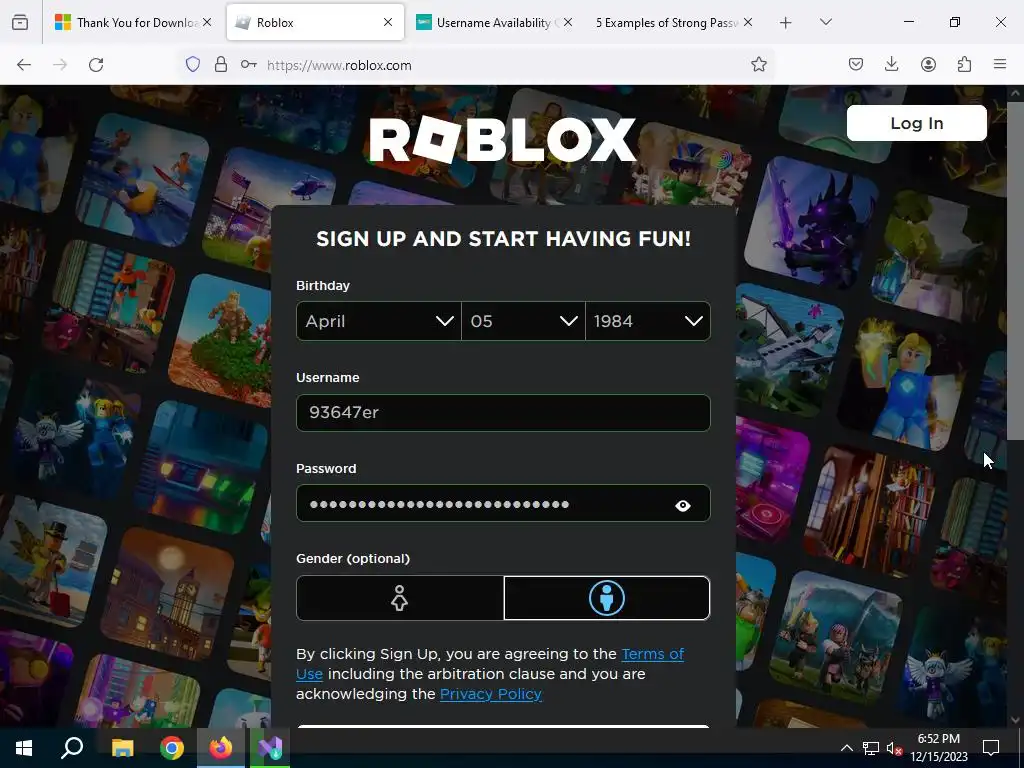
Task: Open network status tray icon
Action: pyautogui.click(x=871, y=748)
